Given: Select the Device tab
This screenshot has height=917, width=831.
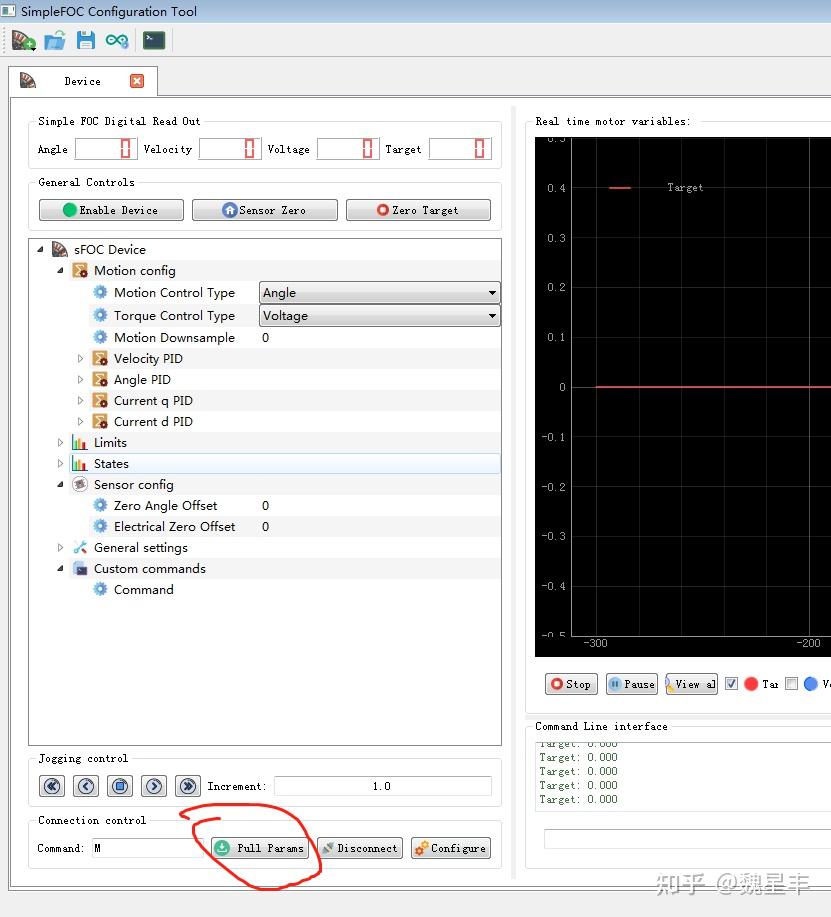Looking at the screenshot, I should [82, 81].
